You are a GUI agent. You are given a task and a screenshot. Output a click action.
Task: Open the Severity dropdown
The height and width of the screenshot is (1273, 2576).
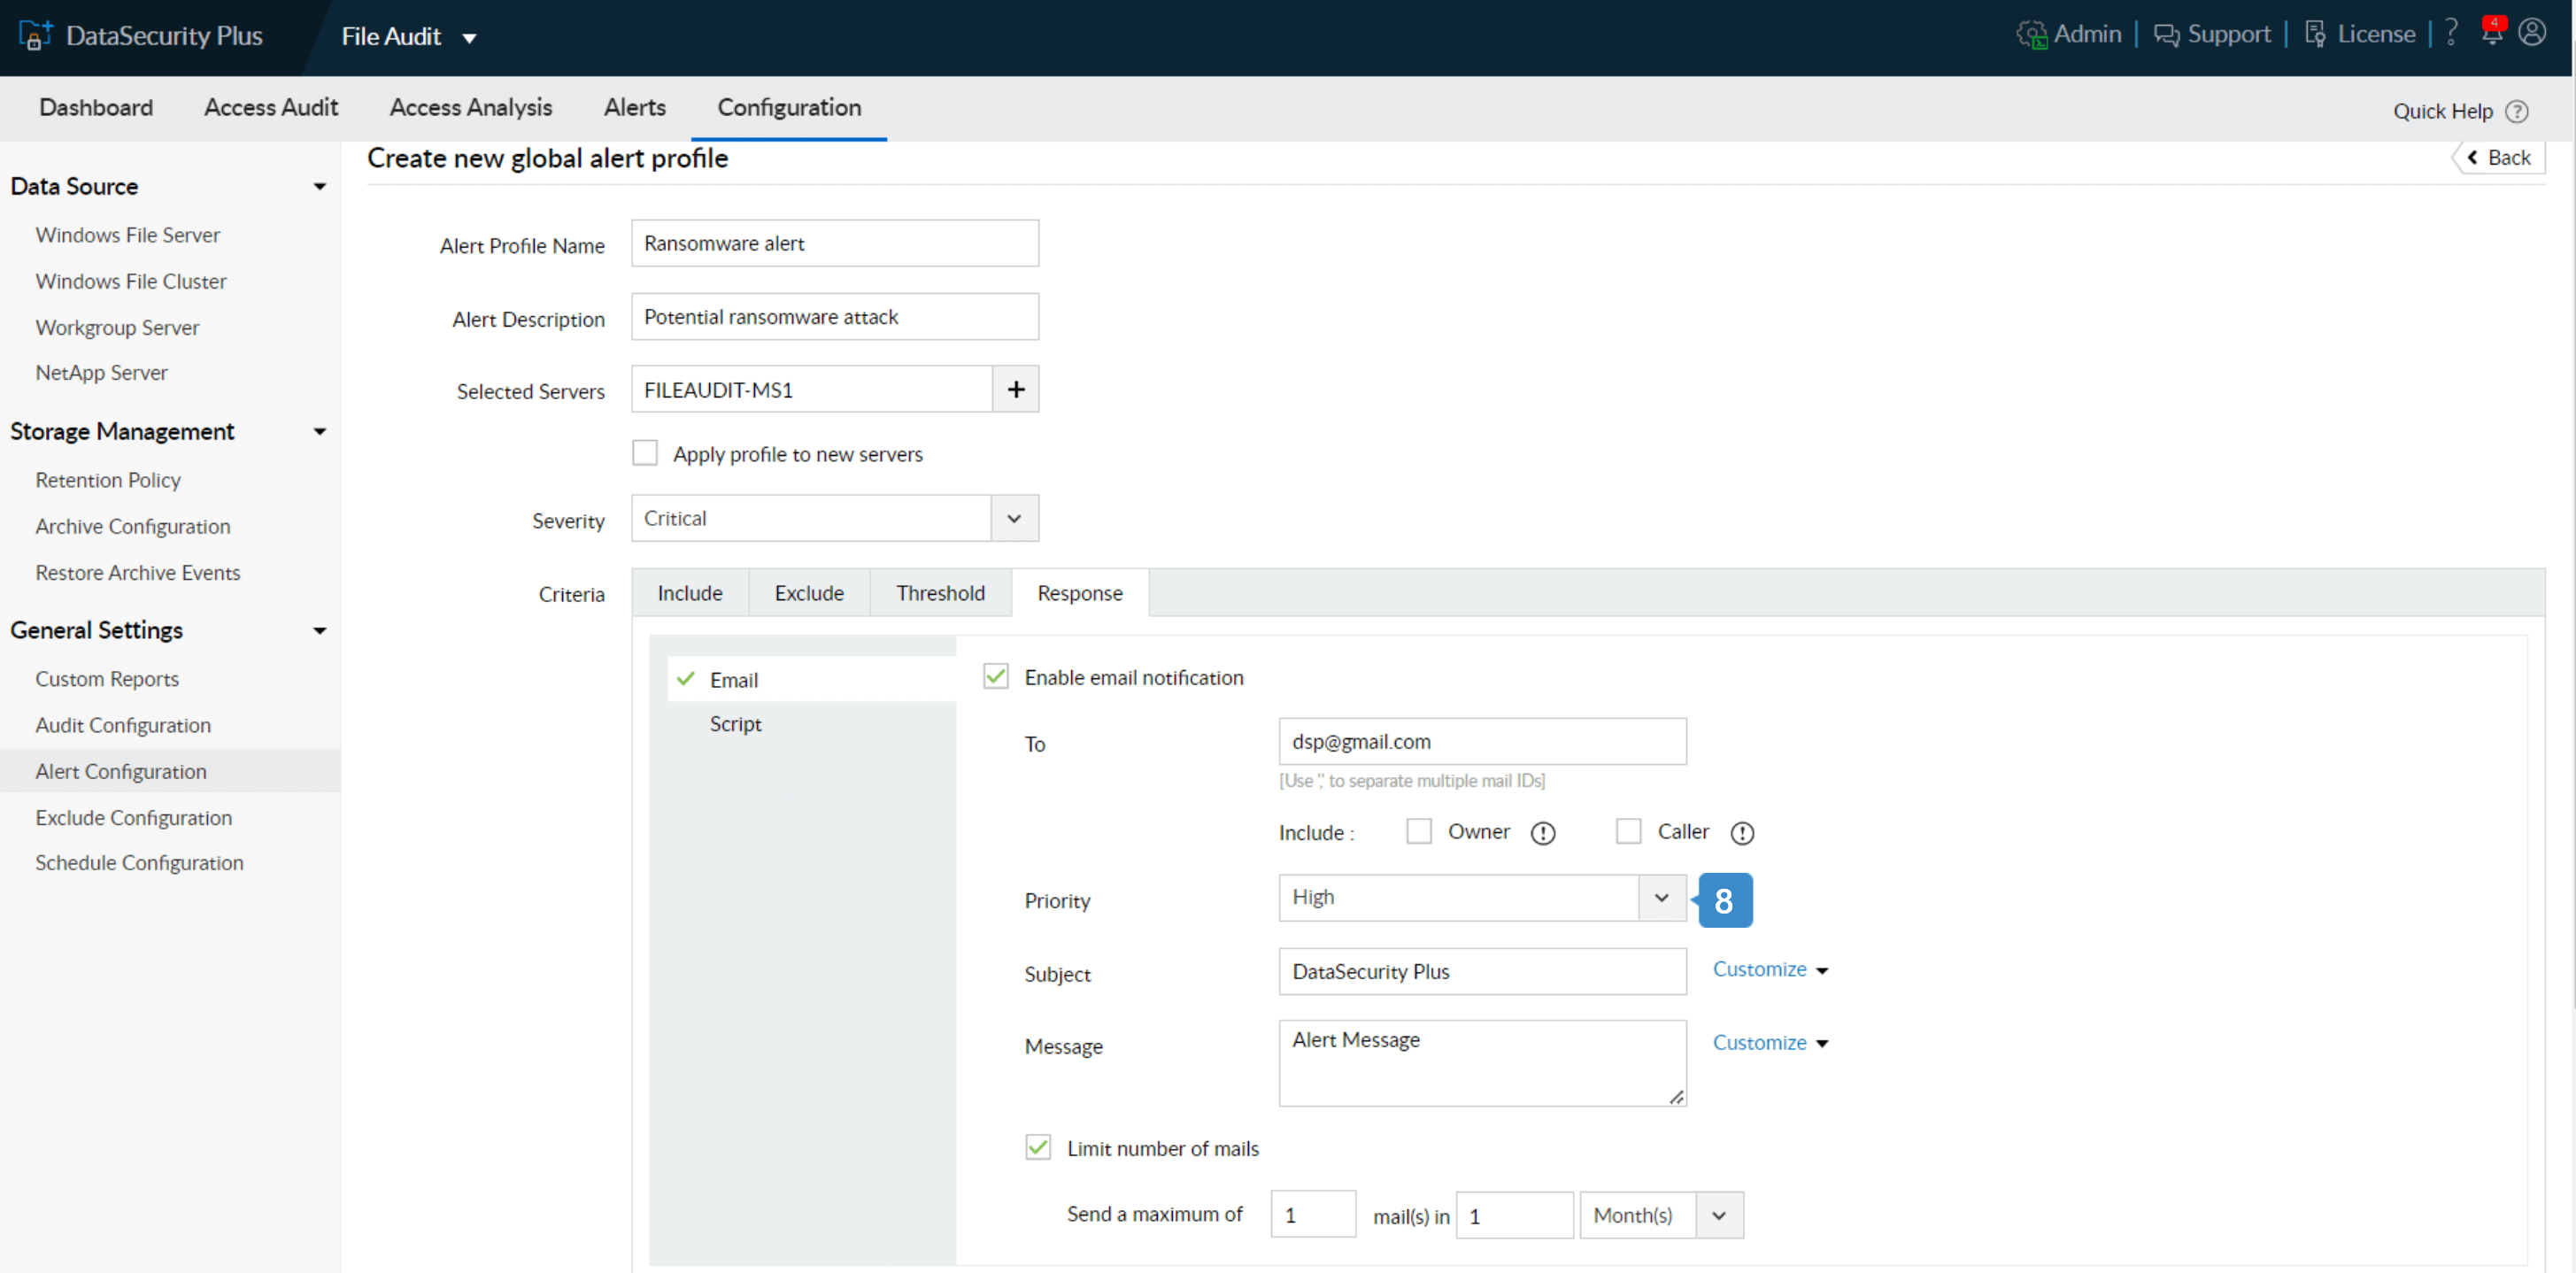1014,518
